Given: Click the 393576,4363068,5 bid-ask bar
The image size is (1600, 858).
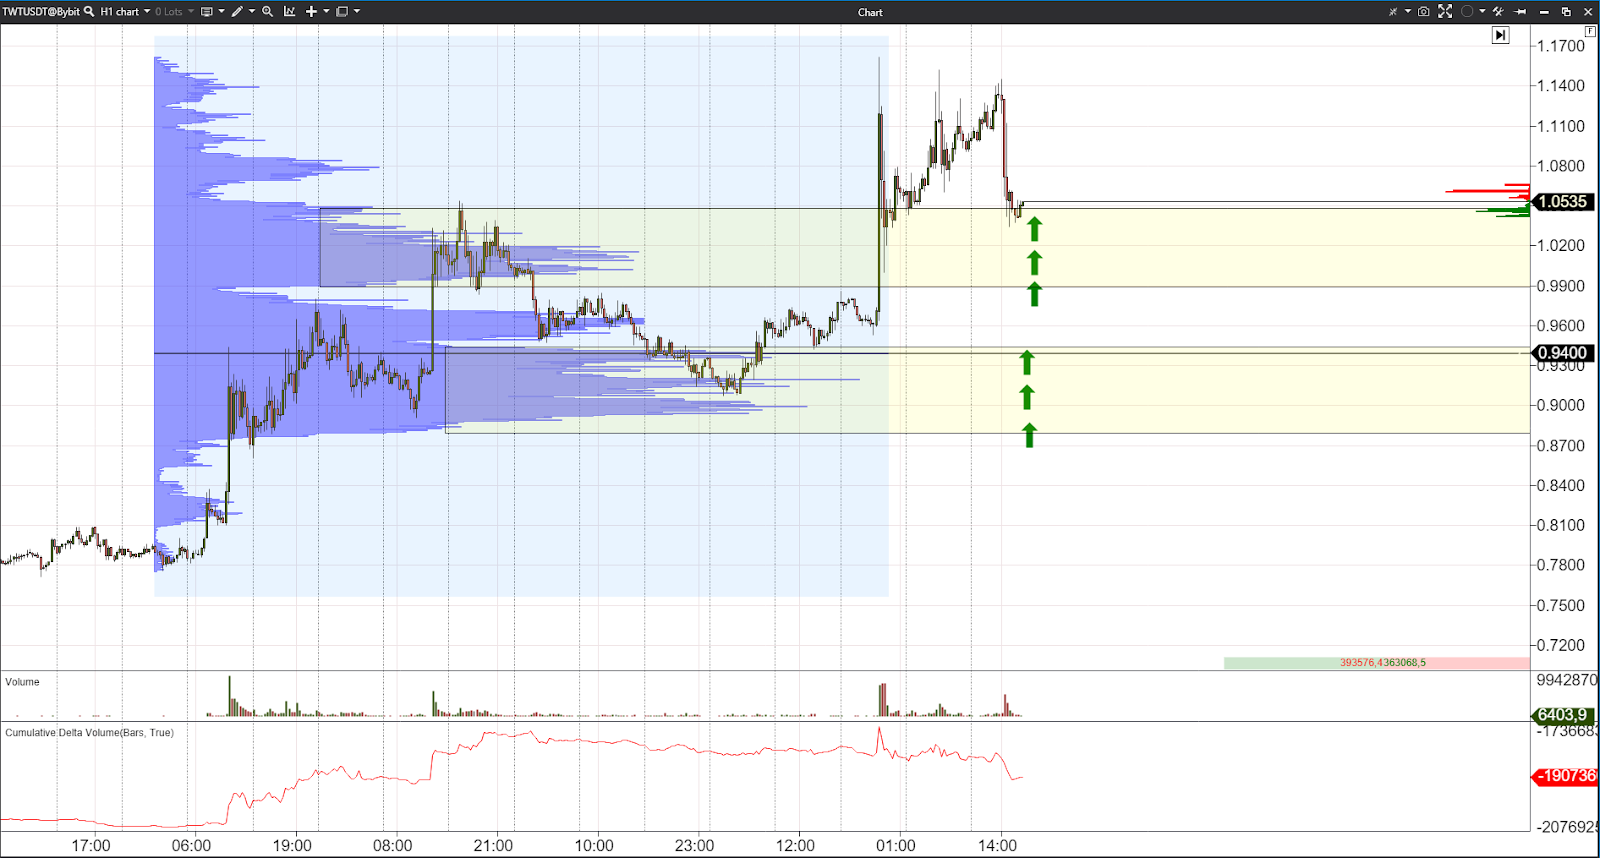Looking at the screenshot, I should click(x=1377, y=663).
